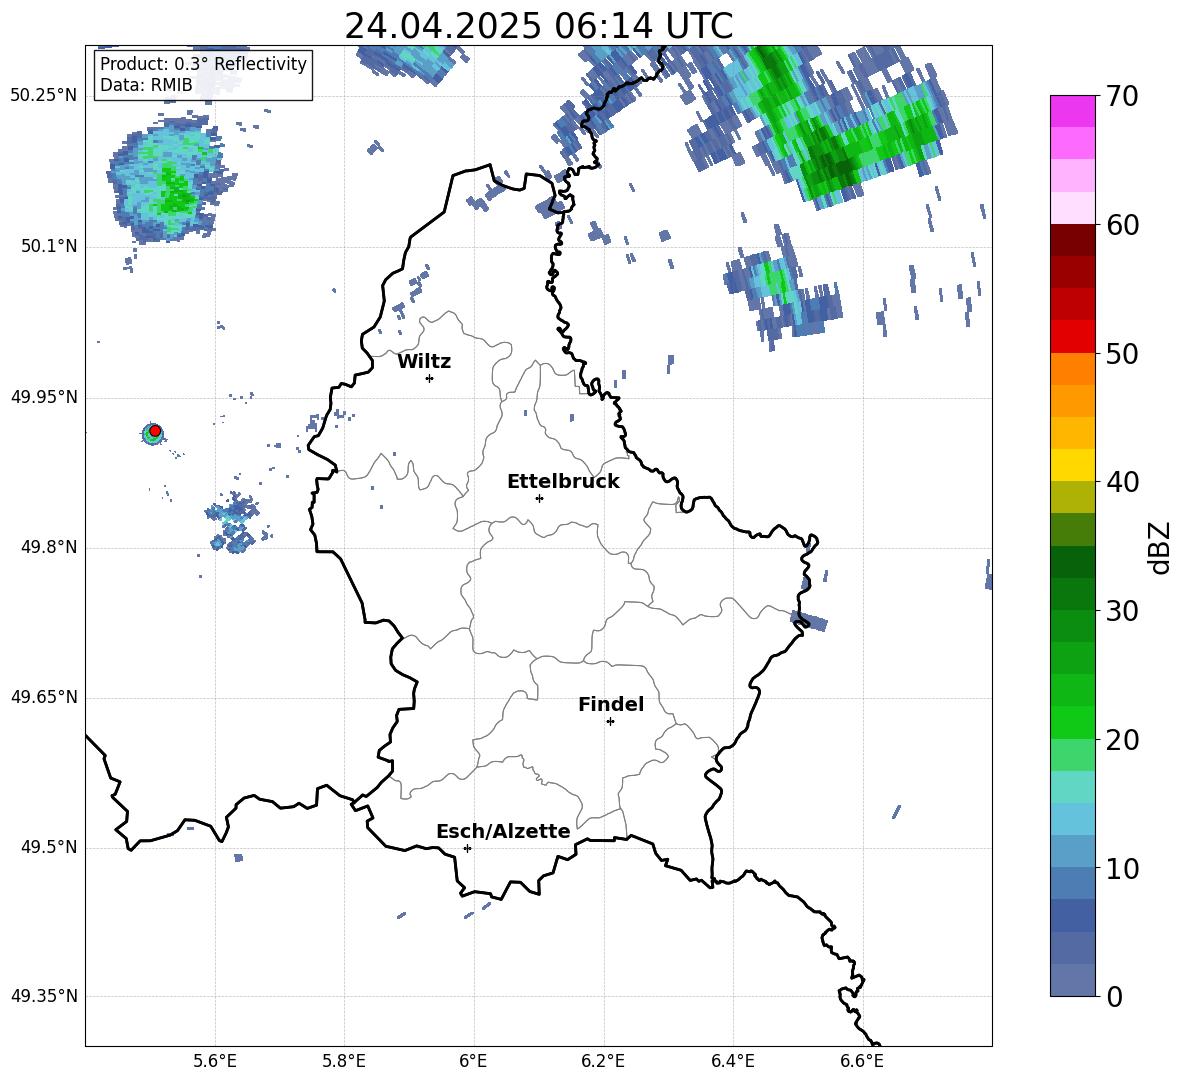Click the 6.4°E longitude label
This screenshot has width=1184, height=1081.
pyautogui.click(x=732, y=1061)
